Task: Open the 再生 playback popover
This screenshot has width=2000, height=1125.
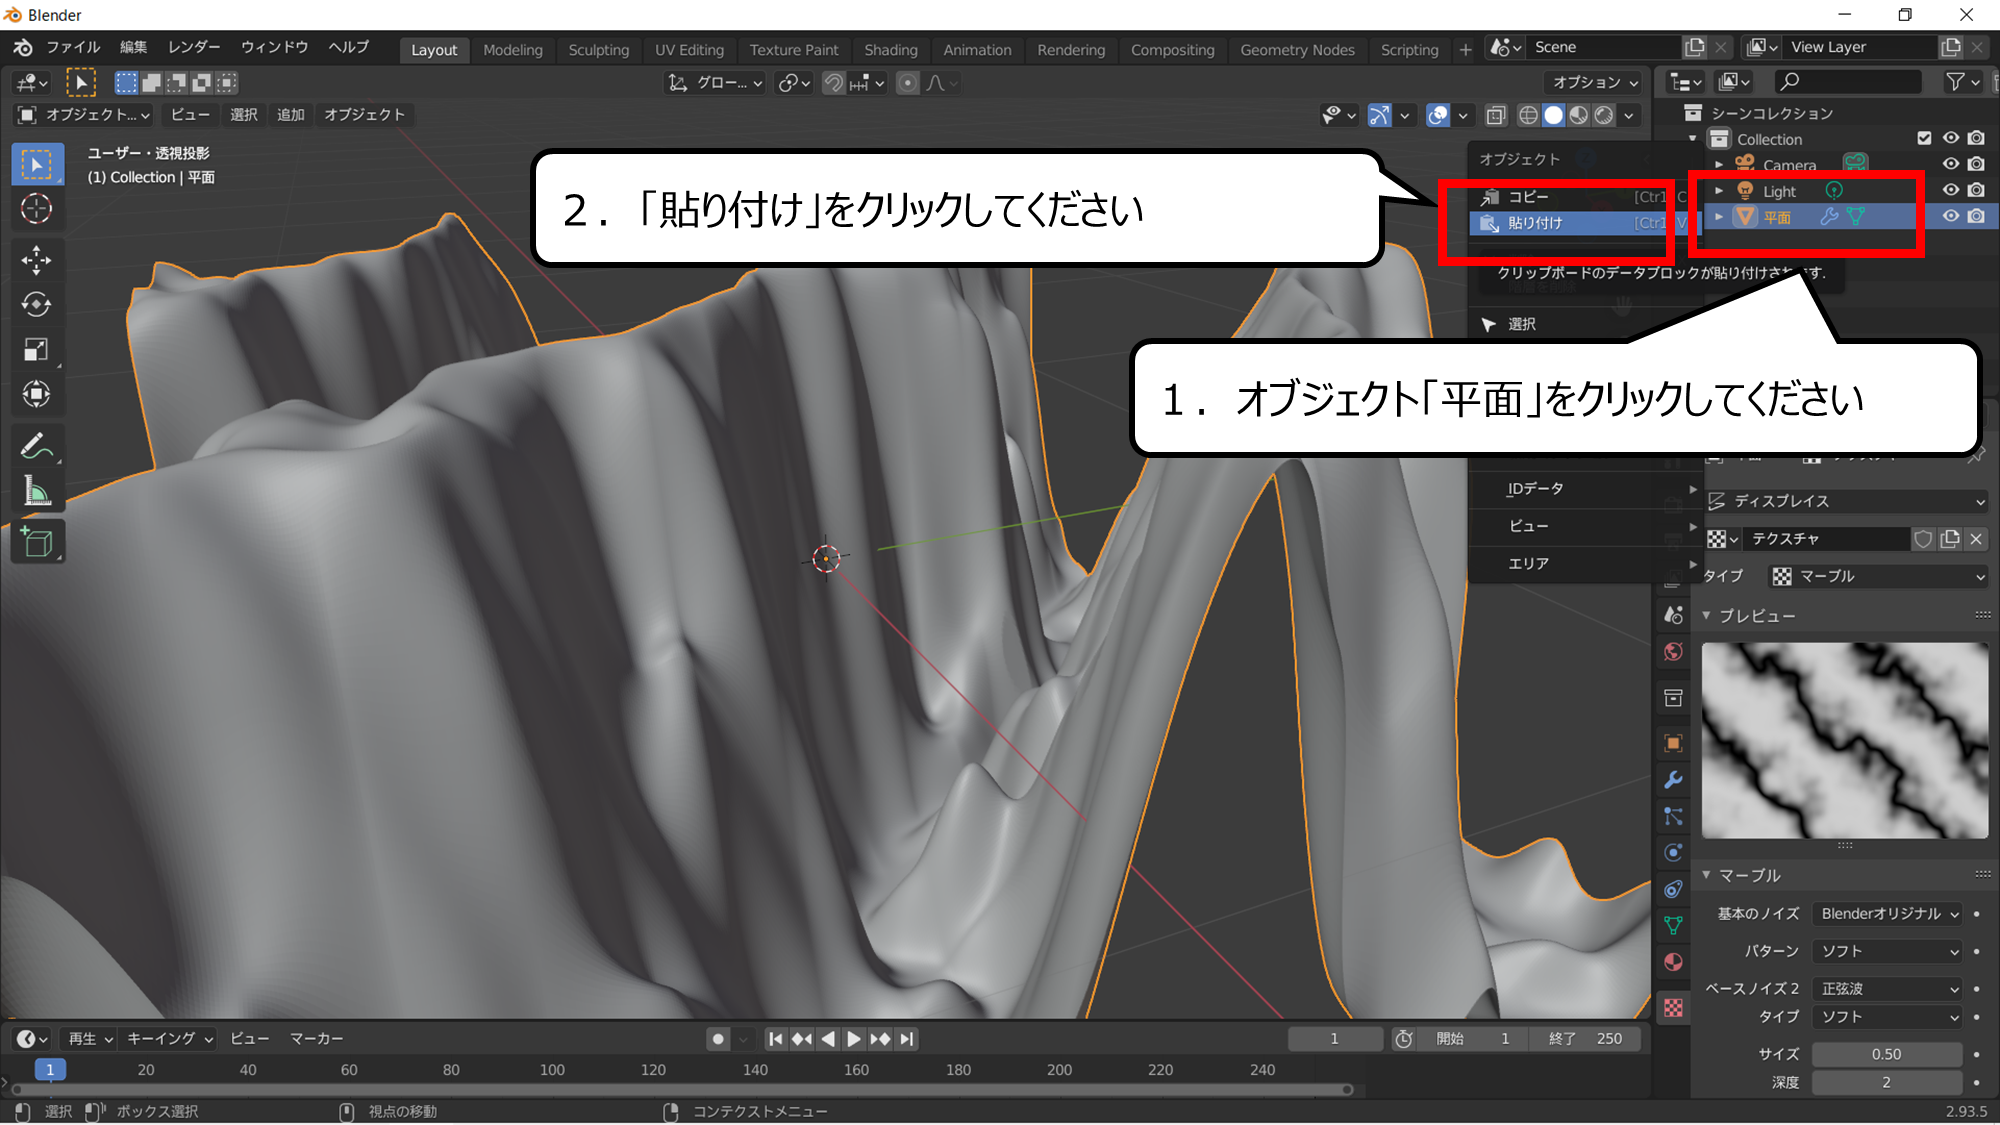Action: pos(91,1039)
